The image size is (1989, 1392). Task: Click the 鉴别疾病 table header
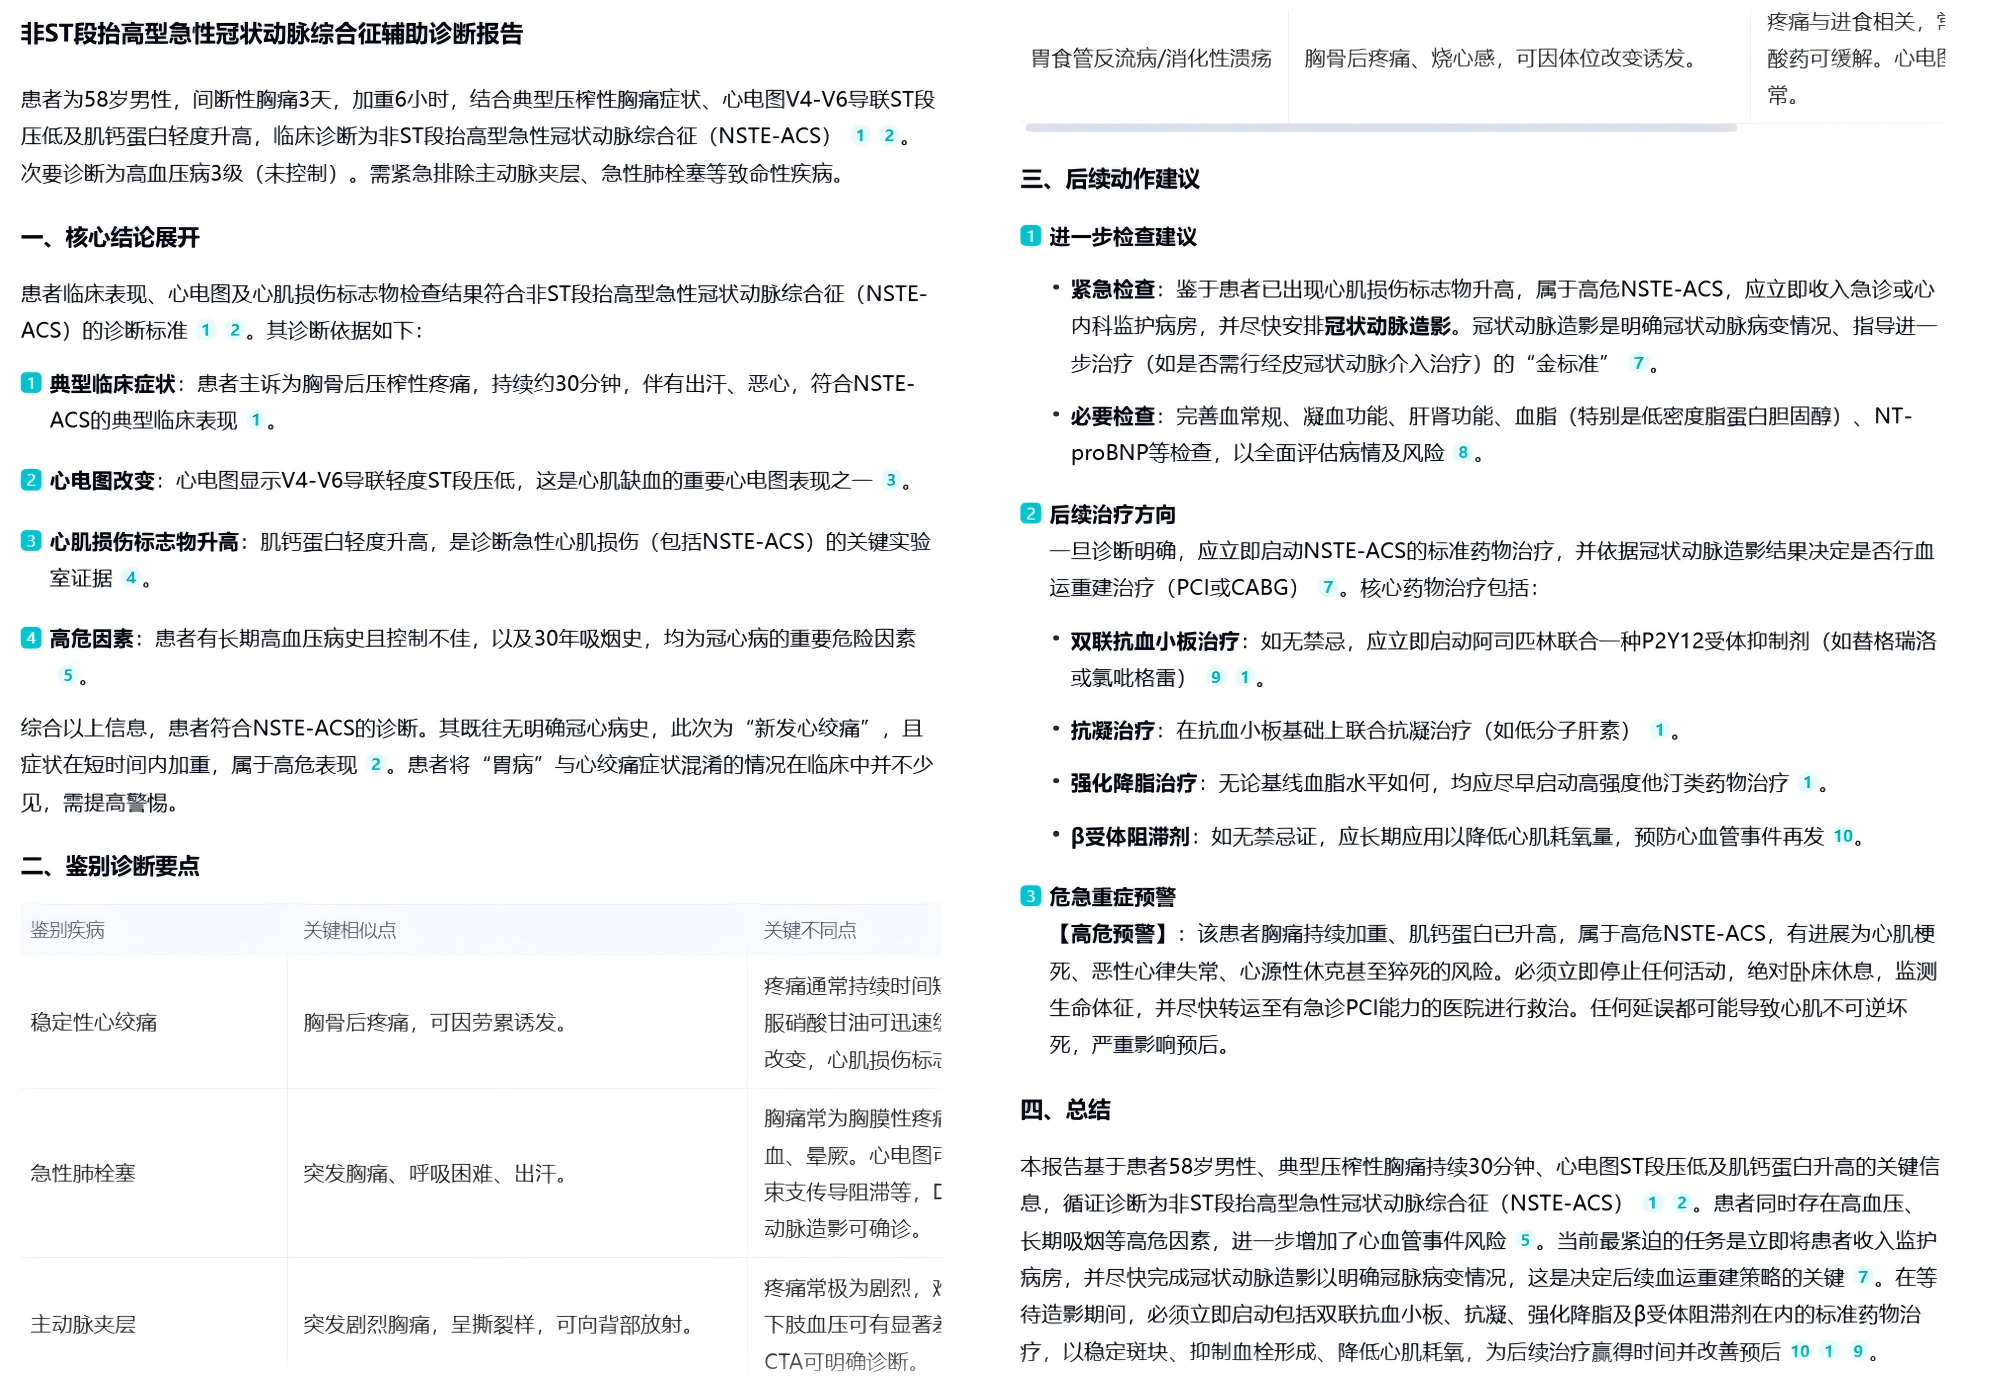(x=70, y=930)
